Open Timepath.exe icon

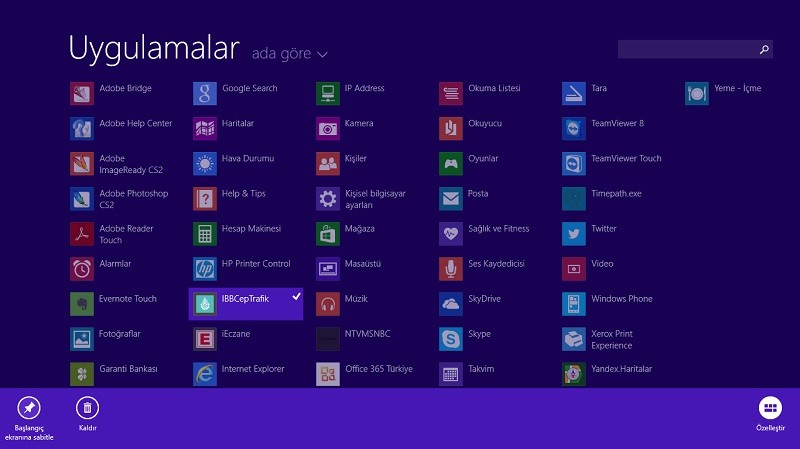tap(573, 199)
